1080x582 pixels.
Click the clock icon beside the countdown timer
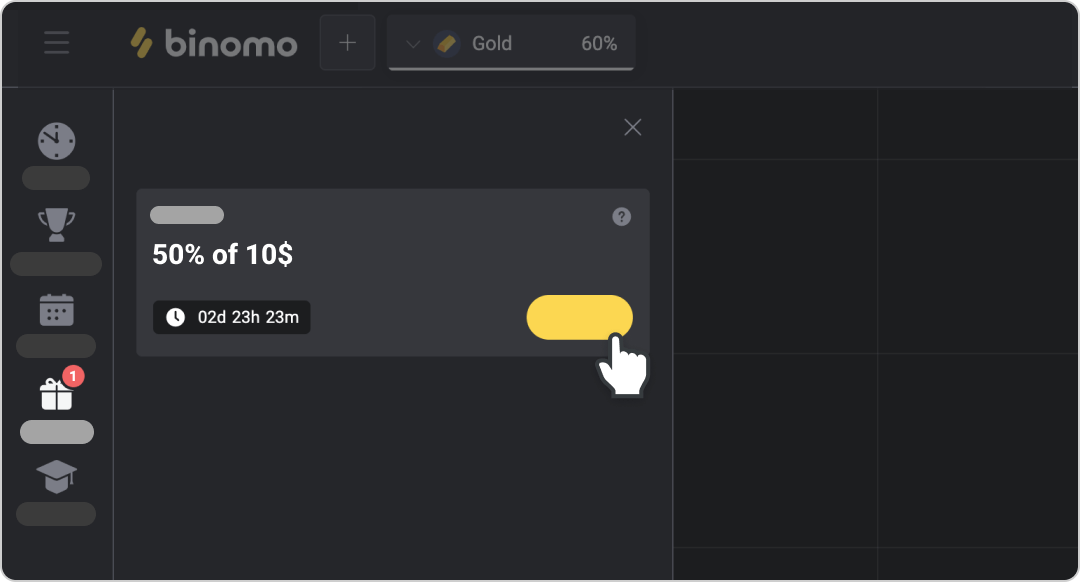[x=175, y=317]
